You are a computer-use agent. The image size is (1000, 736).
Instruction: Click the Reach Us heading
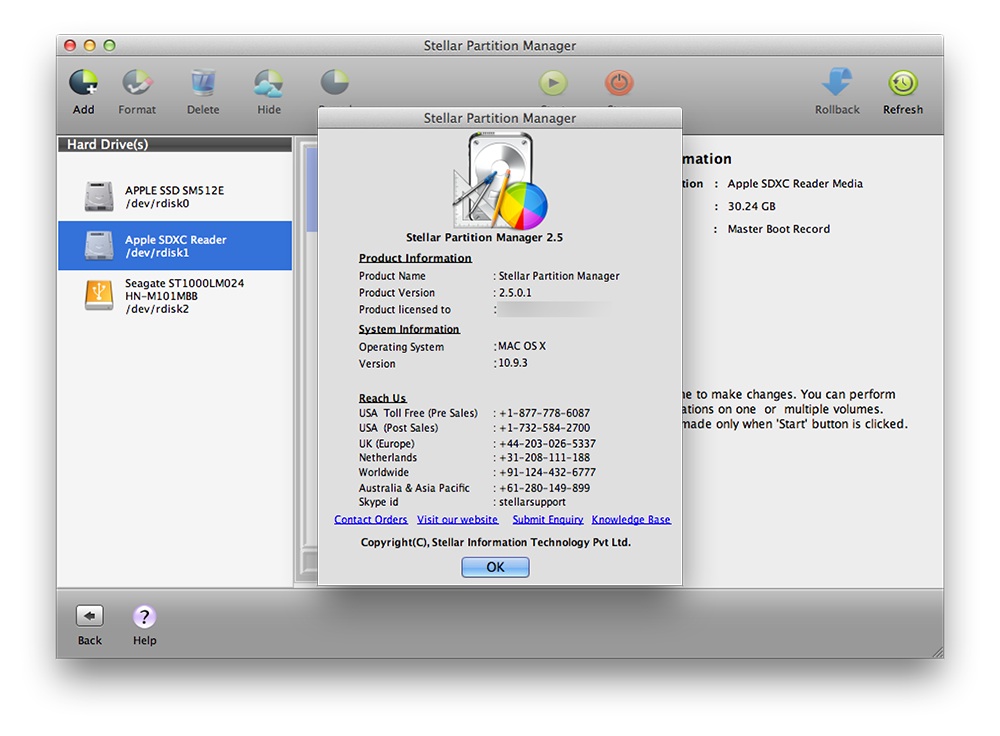point(382,398)
